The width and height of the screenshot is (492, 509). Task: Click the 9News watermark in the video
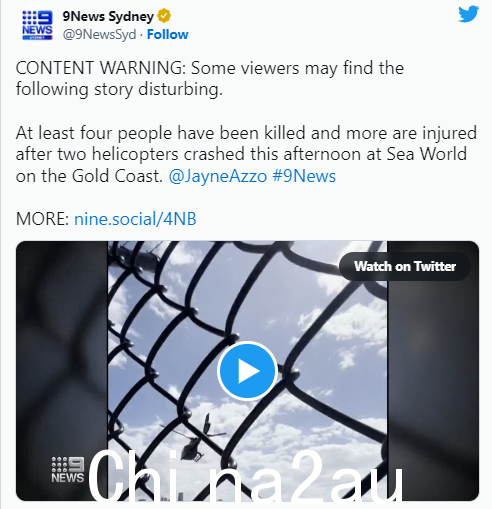(68, 470)
